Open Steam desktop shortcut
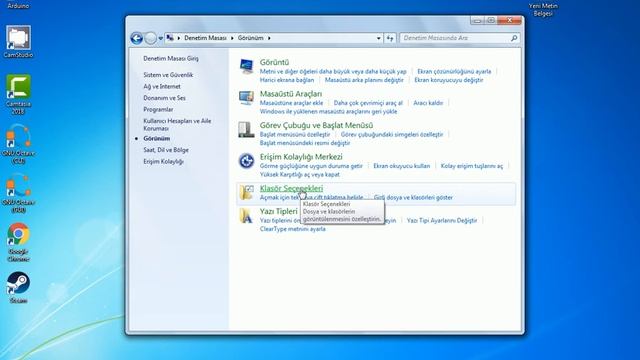This screenshot has width=640, height=360. (18, 288)
